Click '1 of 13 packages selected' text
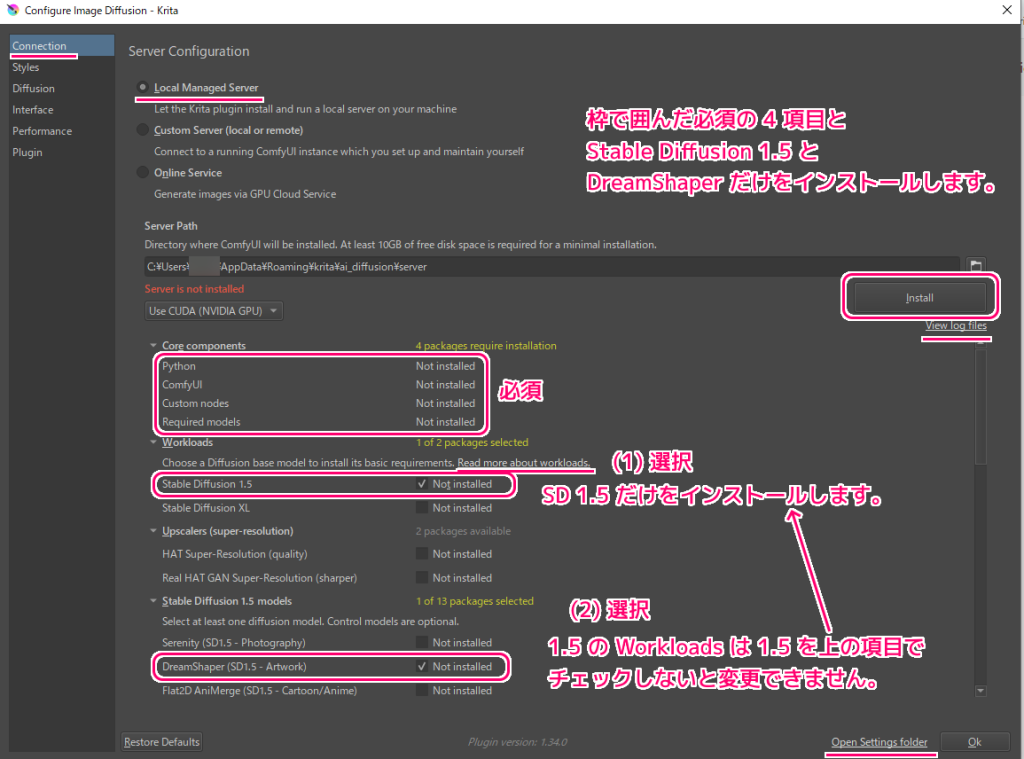The height and width of the screenshot is (759, 1024). [x=475, y=601]
